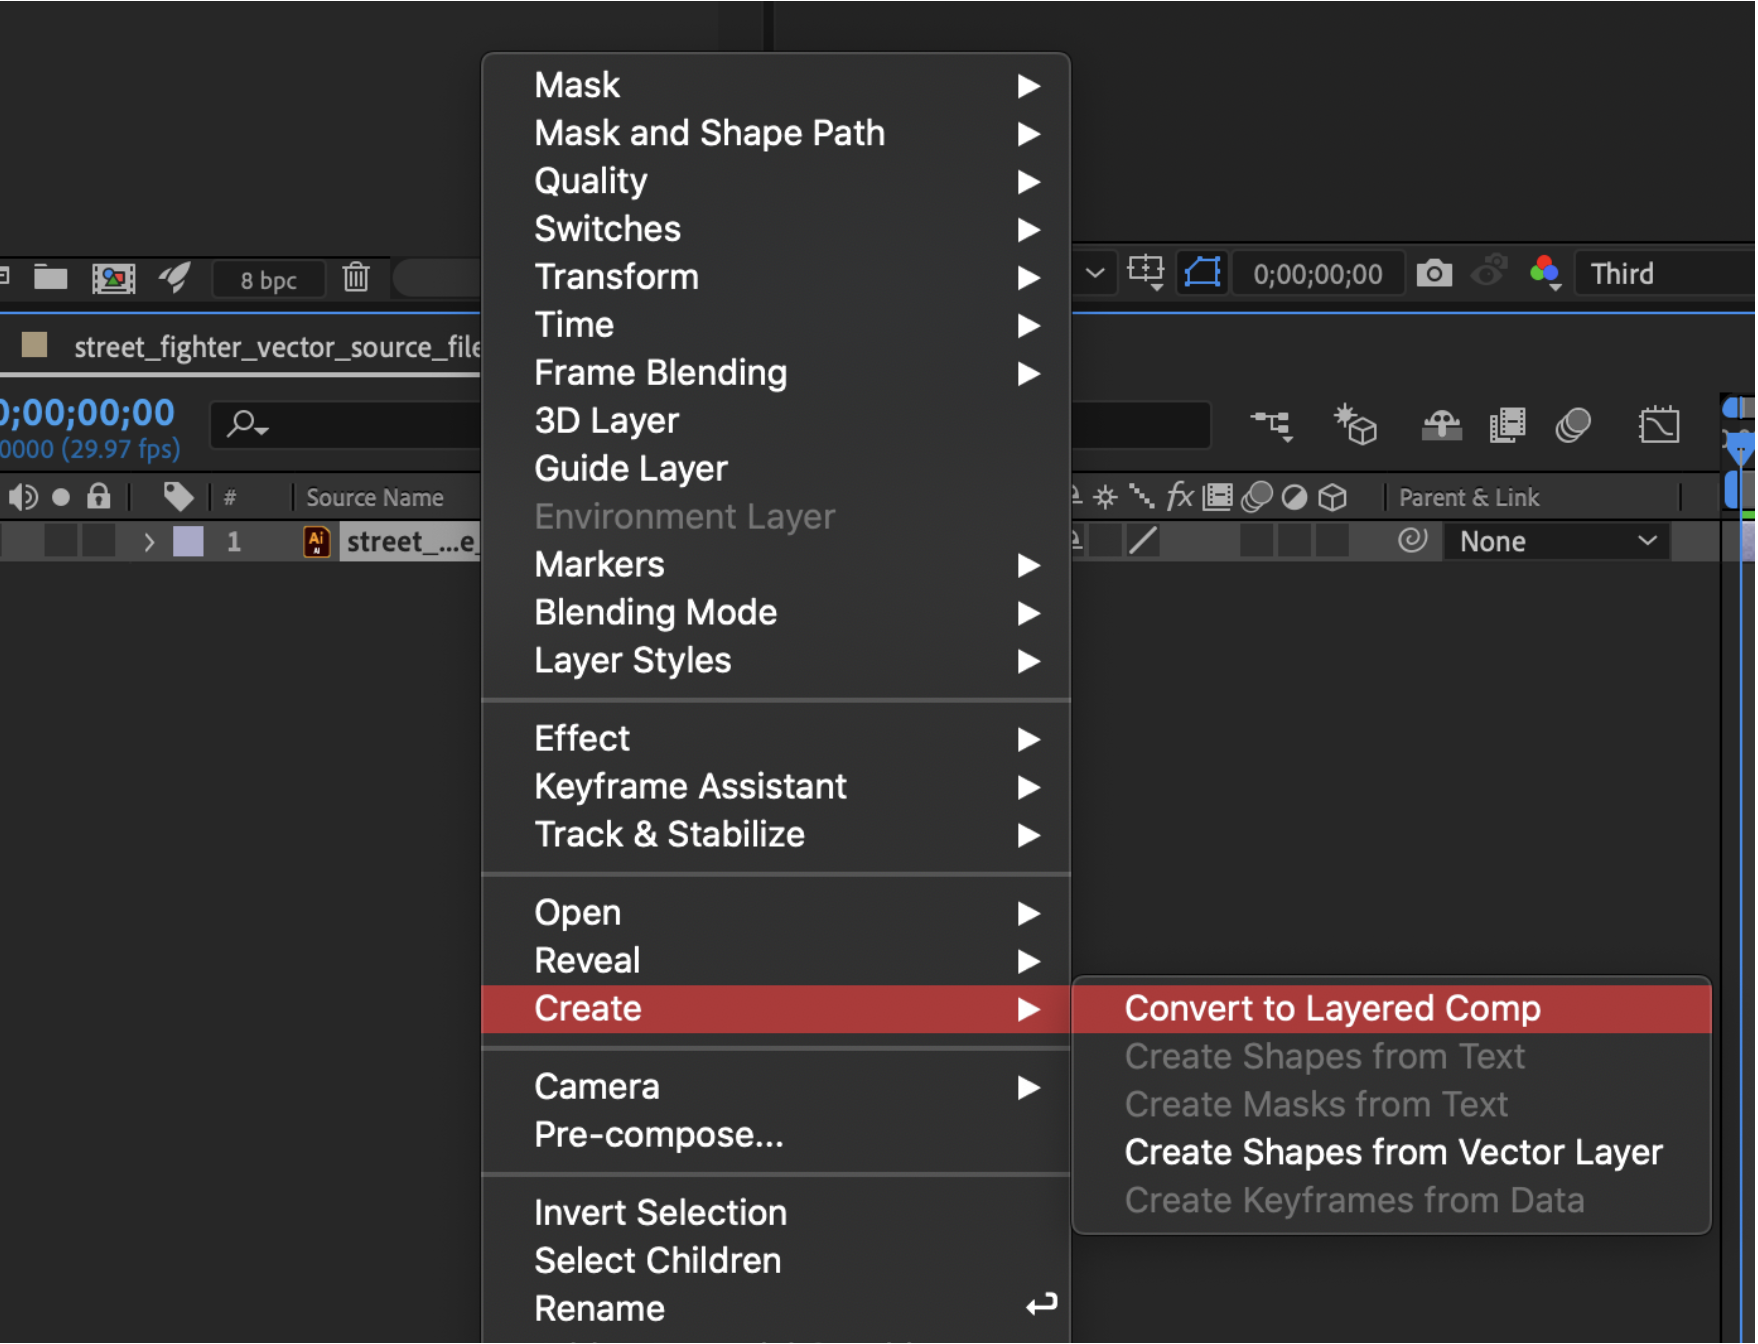This screenshot has height=1344, width=1758.
Task: Click the Parent & Link column header
Action: (x=1468, y=497)
